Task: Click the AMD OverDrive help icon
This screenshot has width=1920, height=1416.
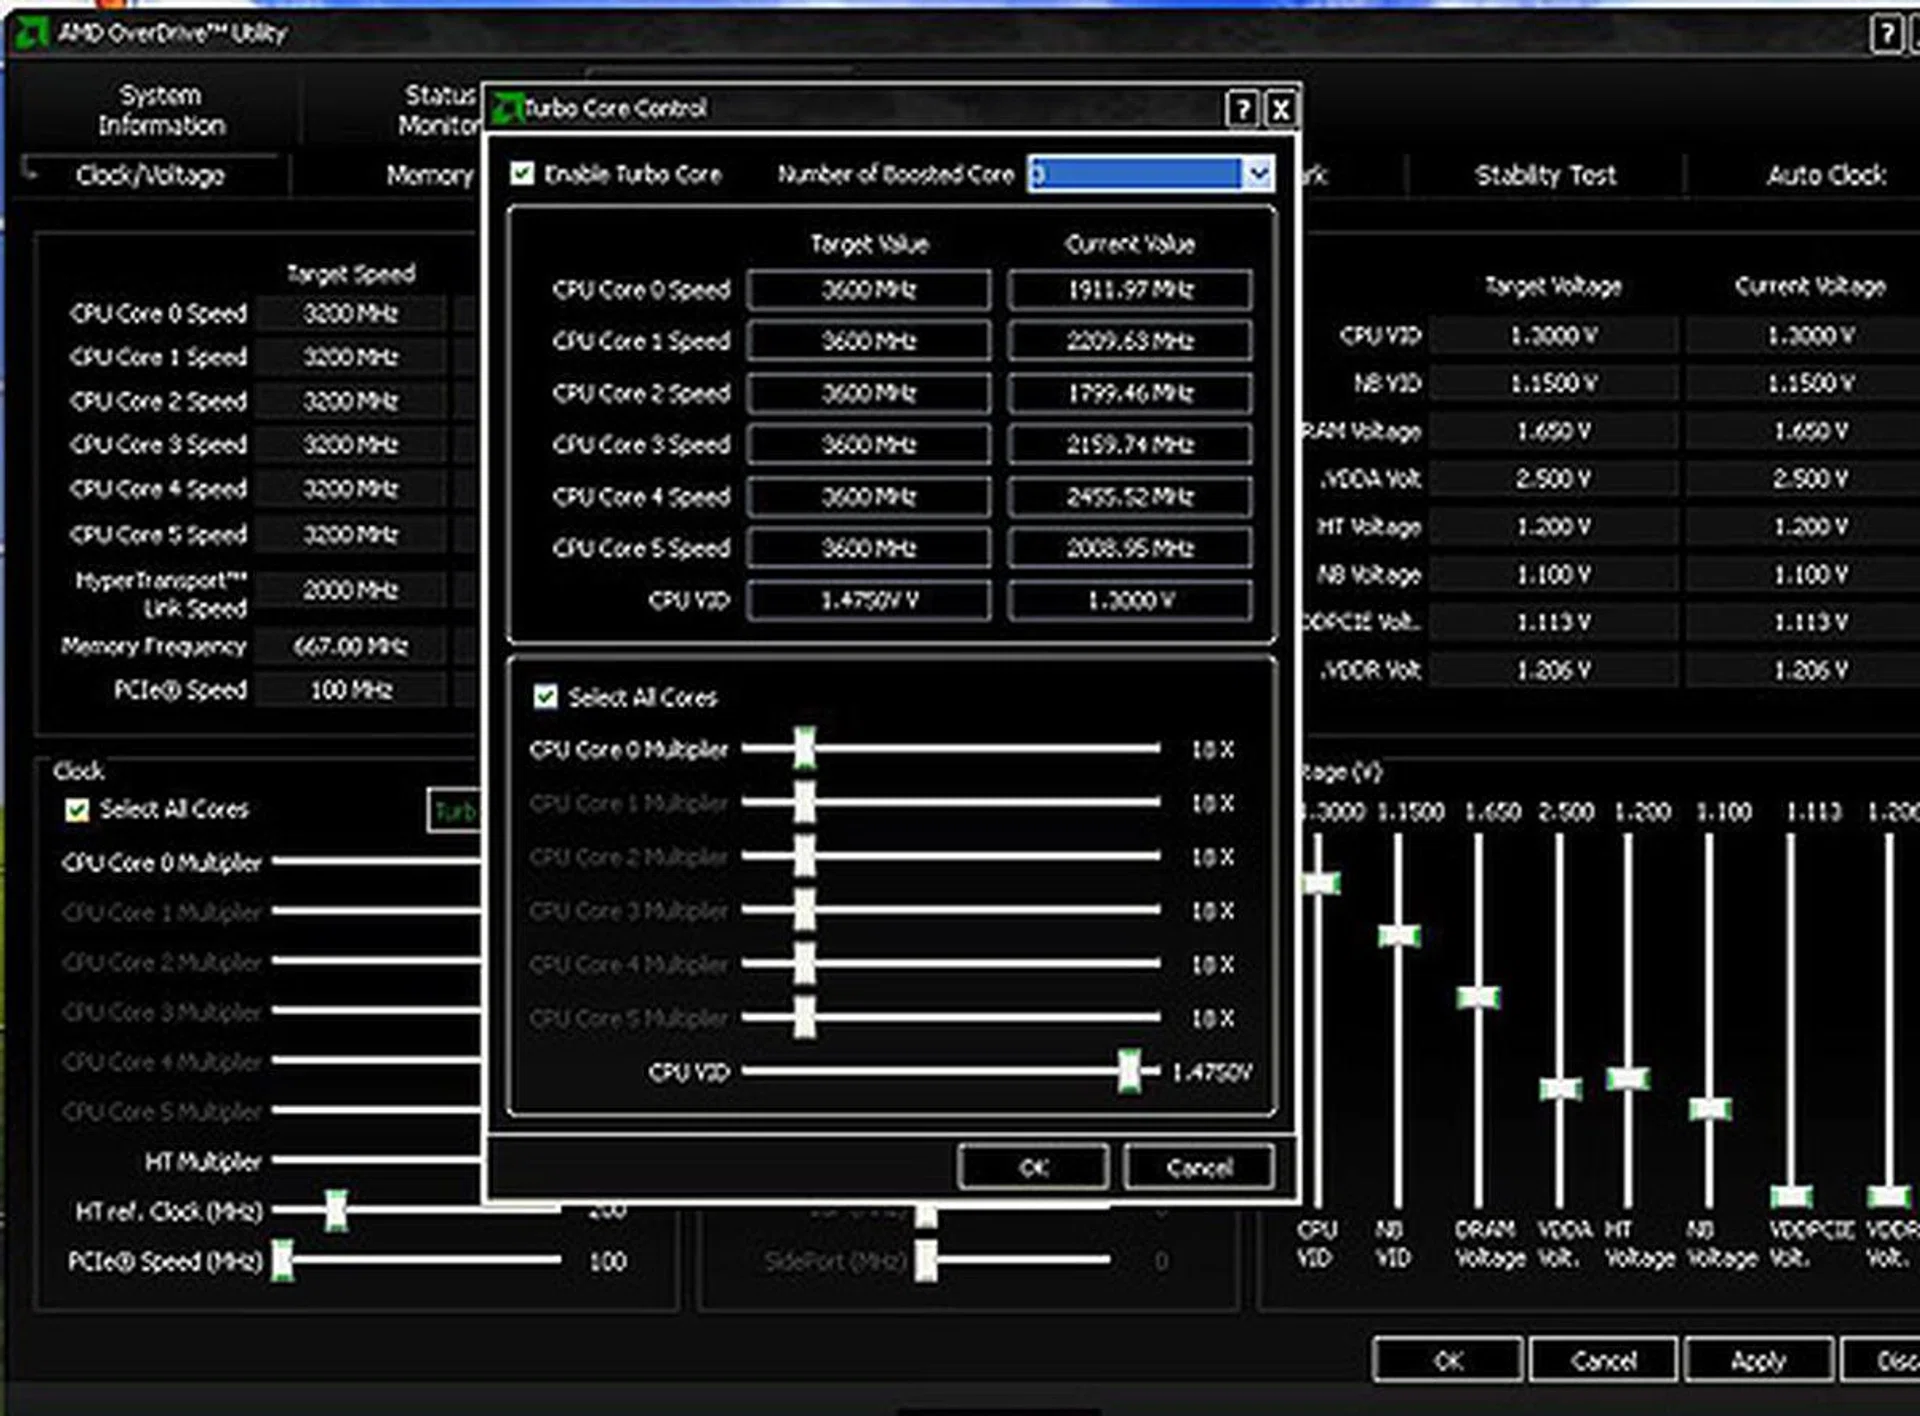Action: pyautogui.click(x=1885, y=35)
